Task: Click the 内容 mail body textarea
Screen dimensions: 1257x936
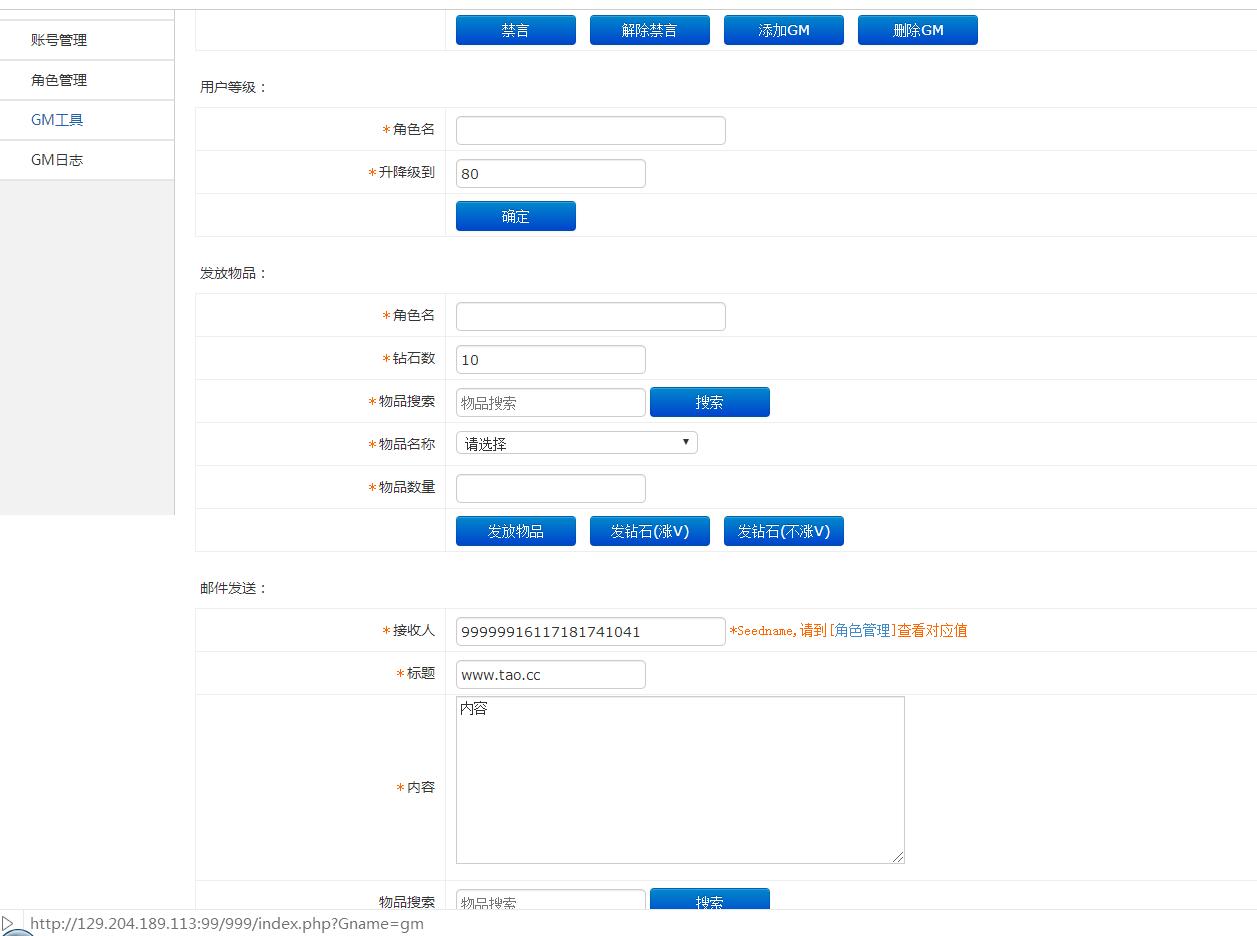Action: coord(680,780)
